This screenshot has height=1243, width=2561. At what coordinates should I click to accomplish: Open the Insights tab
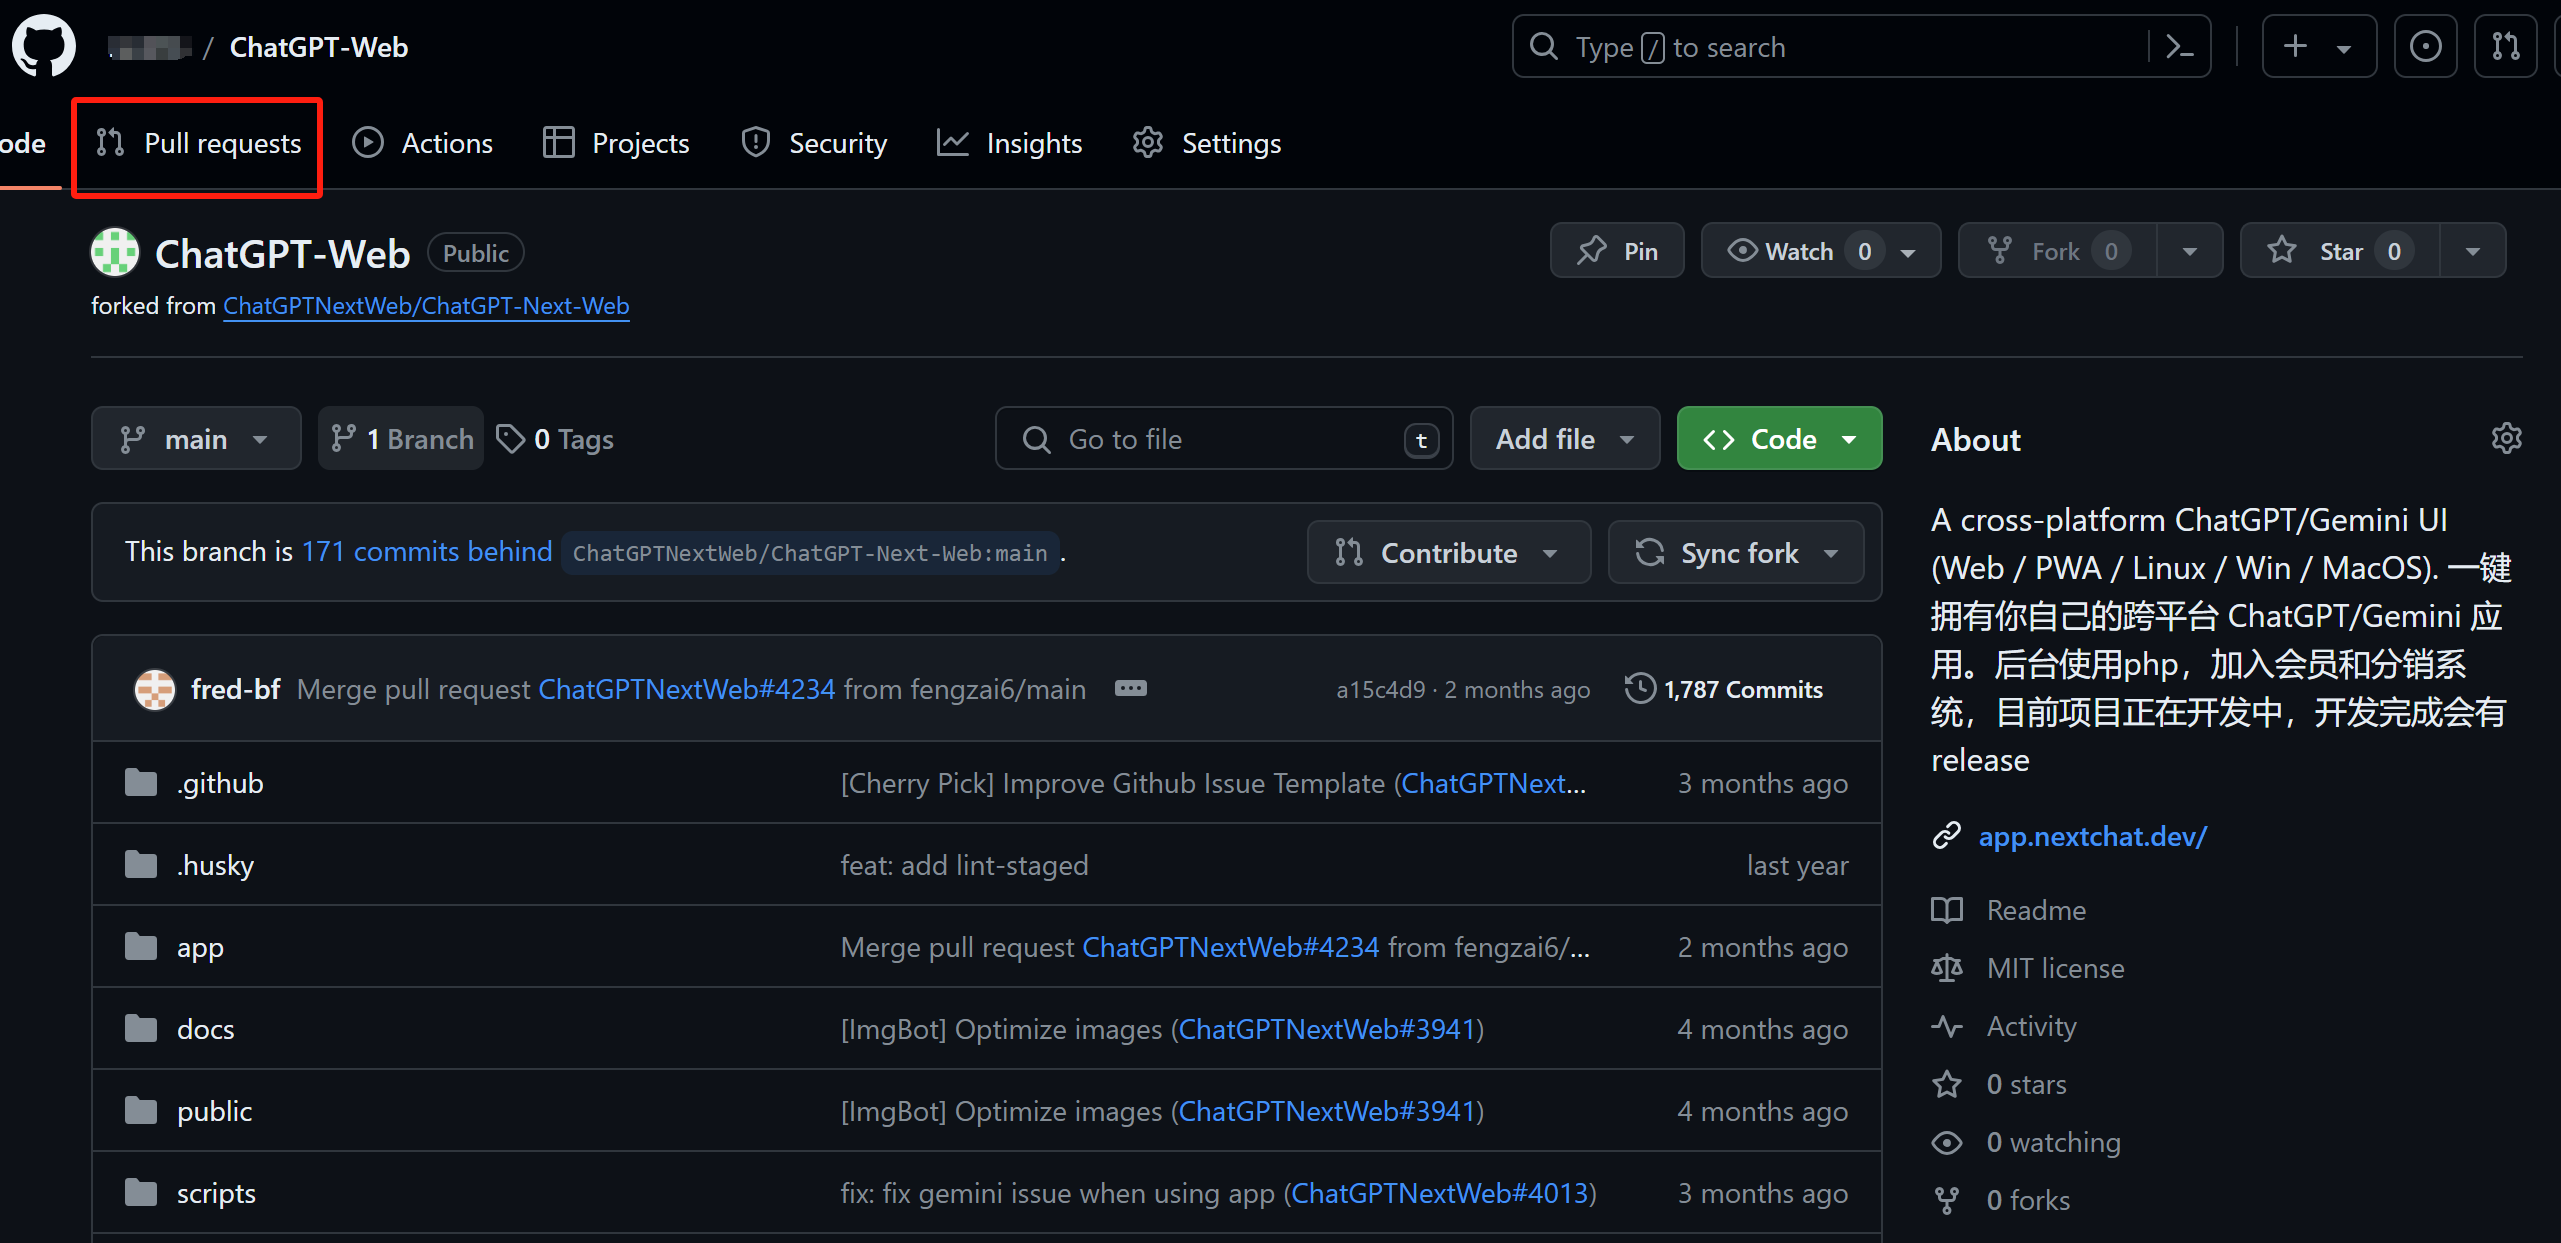tap(1009, 143)
